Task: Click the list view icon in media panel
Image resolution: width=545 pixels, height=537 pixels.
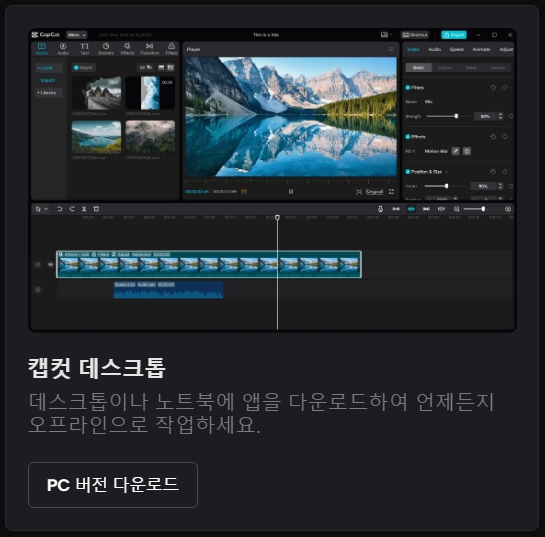Action: (161, 67)
